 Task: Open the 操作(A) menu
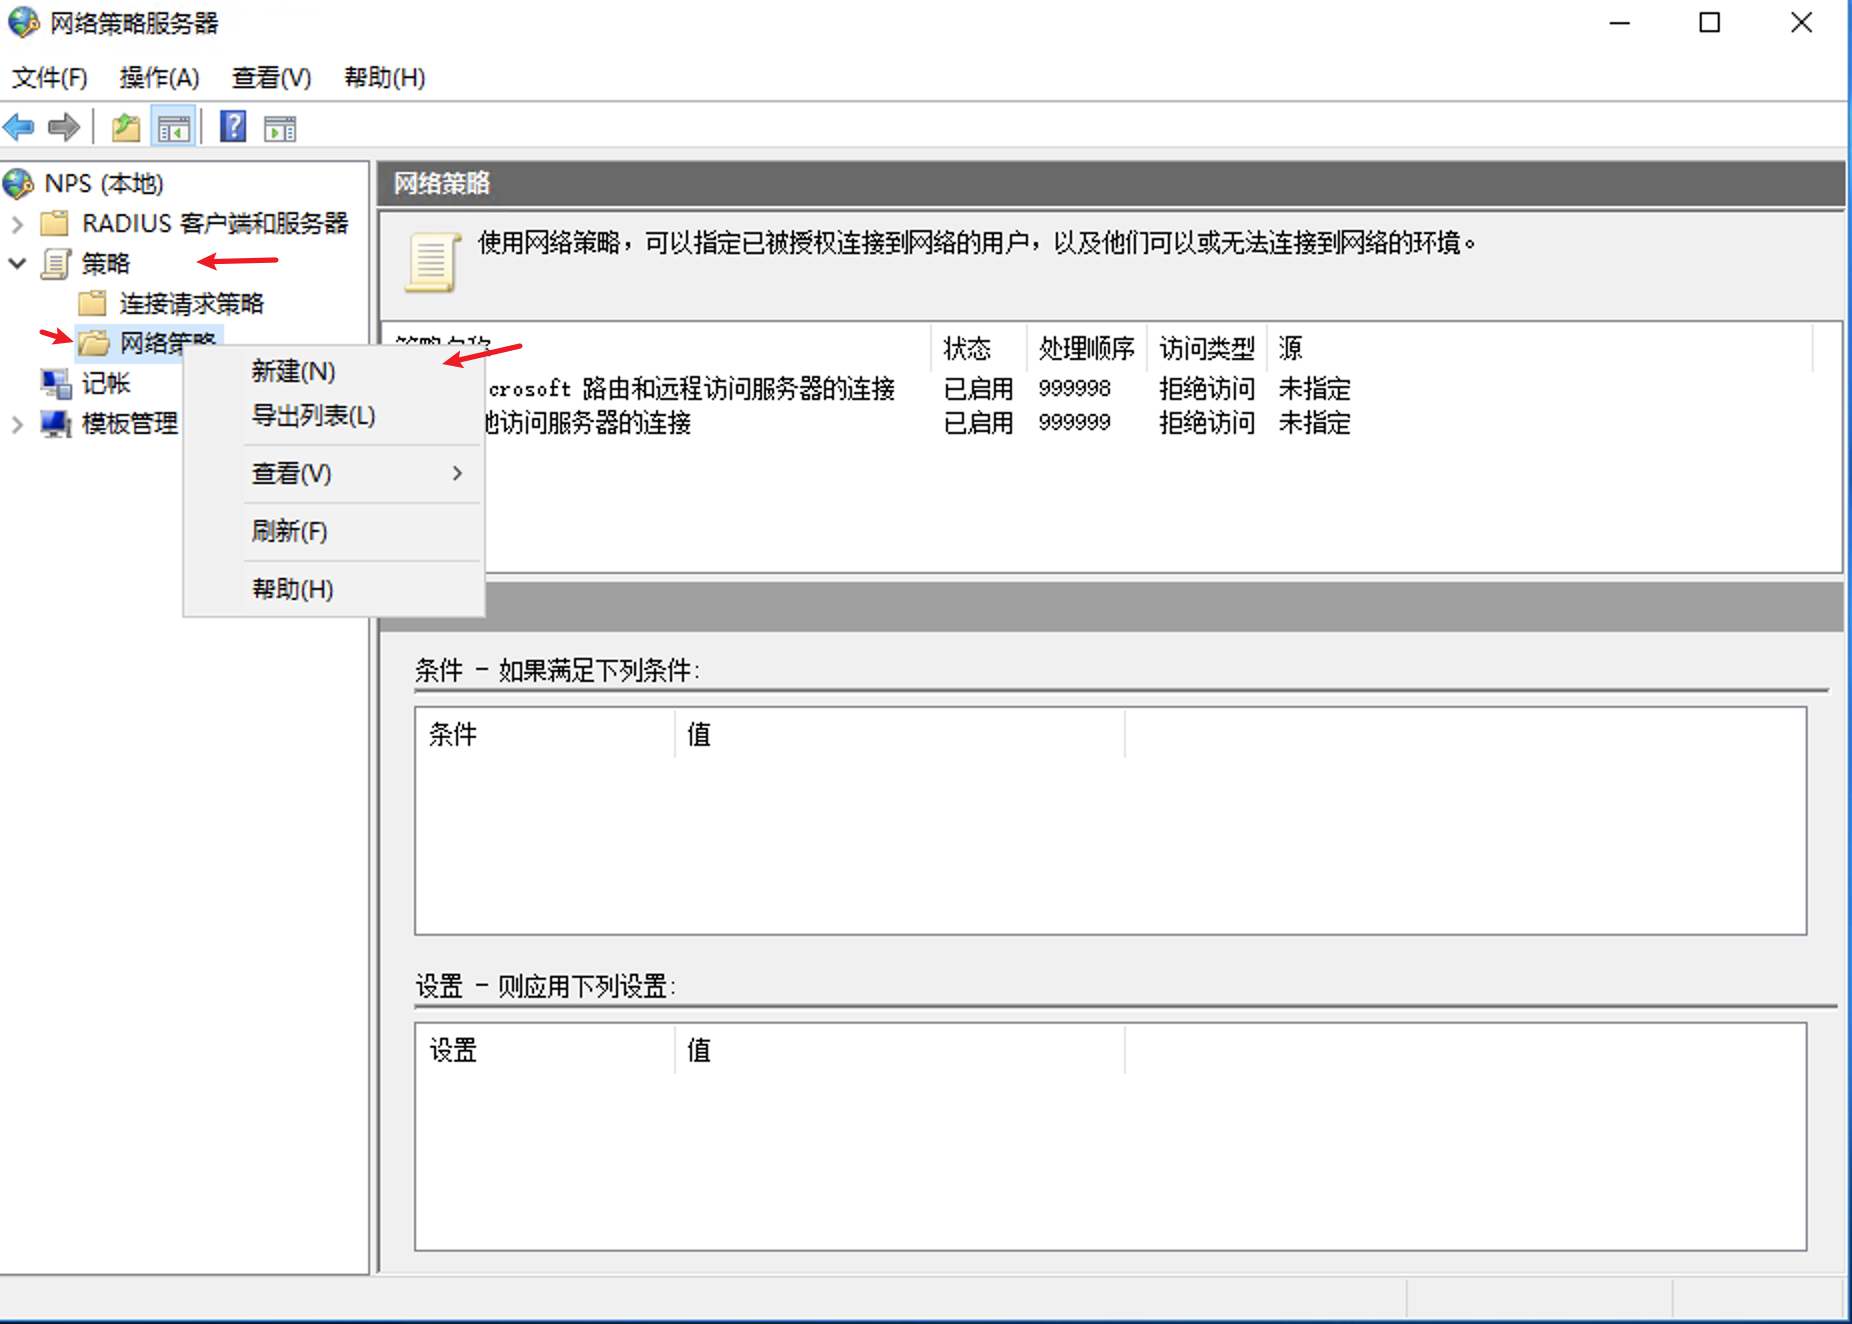(158, 77)
